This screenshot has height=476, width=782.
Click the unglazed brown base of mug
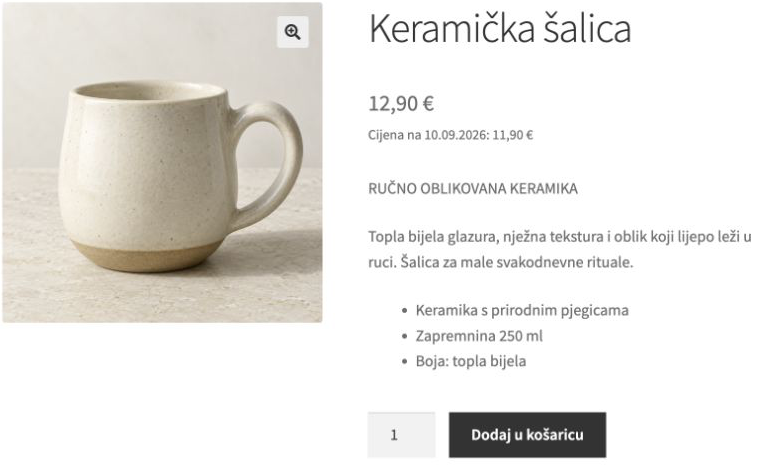pos(148,255)
